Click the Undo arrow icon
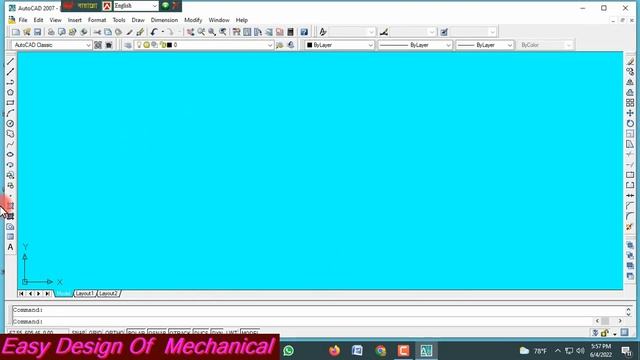 click(x=154, y=32)
